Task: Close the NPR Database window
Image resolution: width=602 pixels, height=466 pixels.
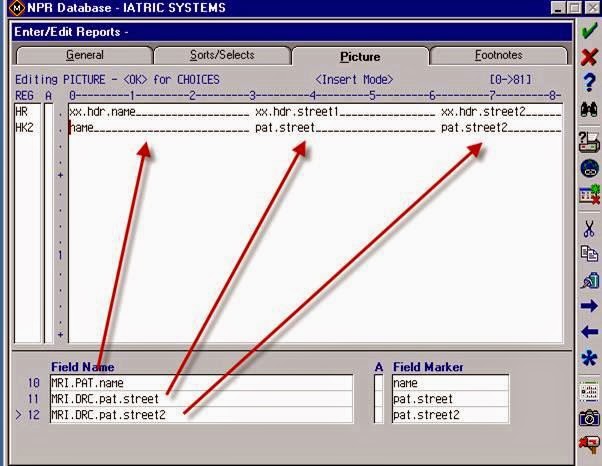Action: coord(592,8)
